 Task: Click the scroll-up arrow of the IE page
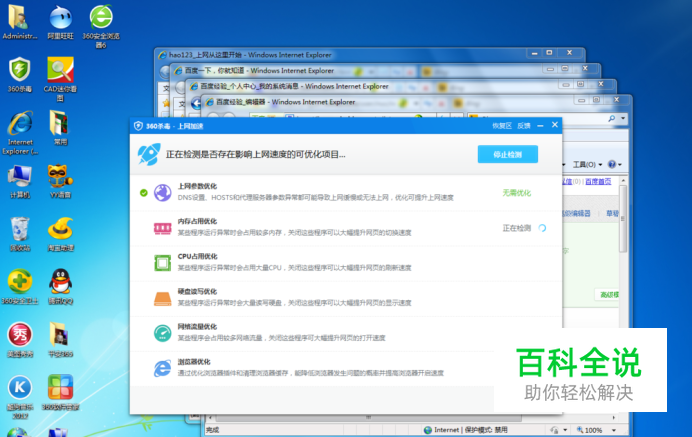coord(623,181)
